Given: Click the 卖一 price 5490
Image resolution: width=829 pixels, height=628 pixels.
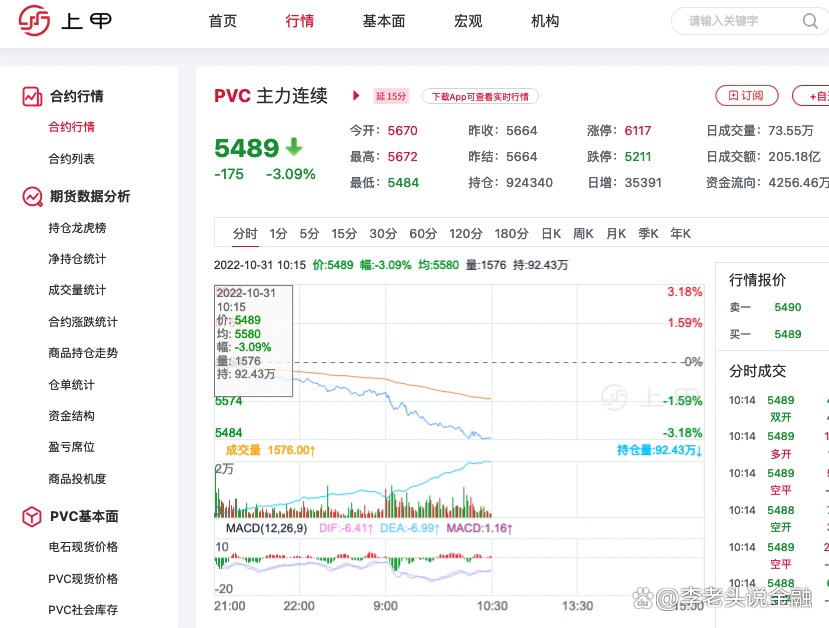Looking at the screenshot, I should point(788,307).
